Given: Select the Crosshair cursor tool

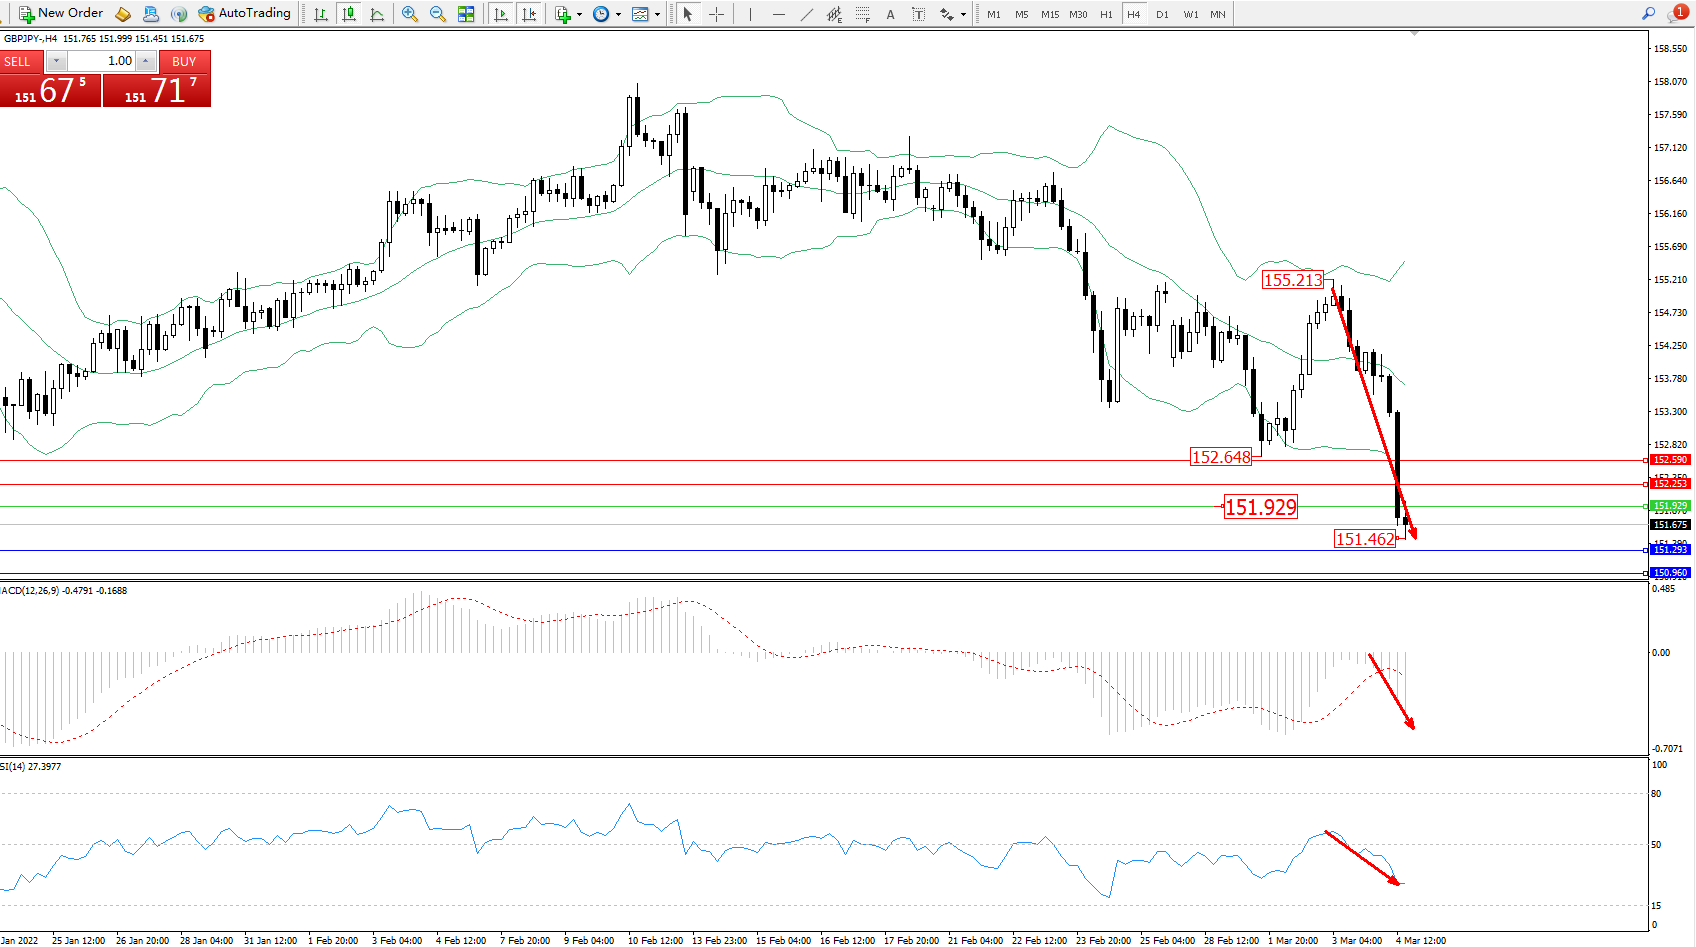Looking at the screenshot, I should point(716,14).
